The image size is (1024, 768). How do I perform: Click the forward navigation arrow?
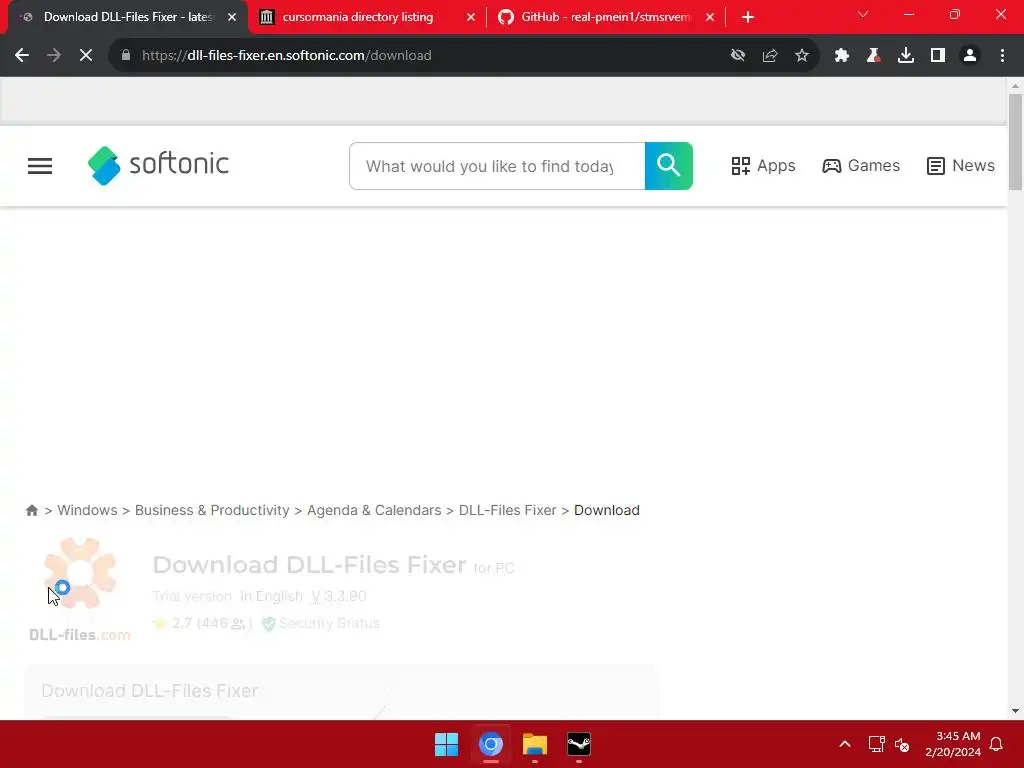pyautogui.click(x=54, y=56)
